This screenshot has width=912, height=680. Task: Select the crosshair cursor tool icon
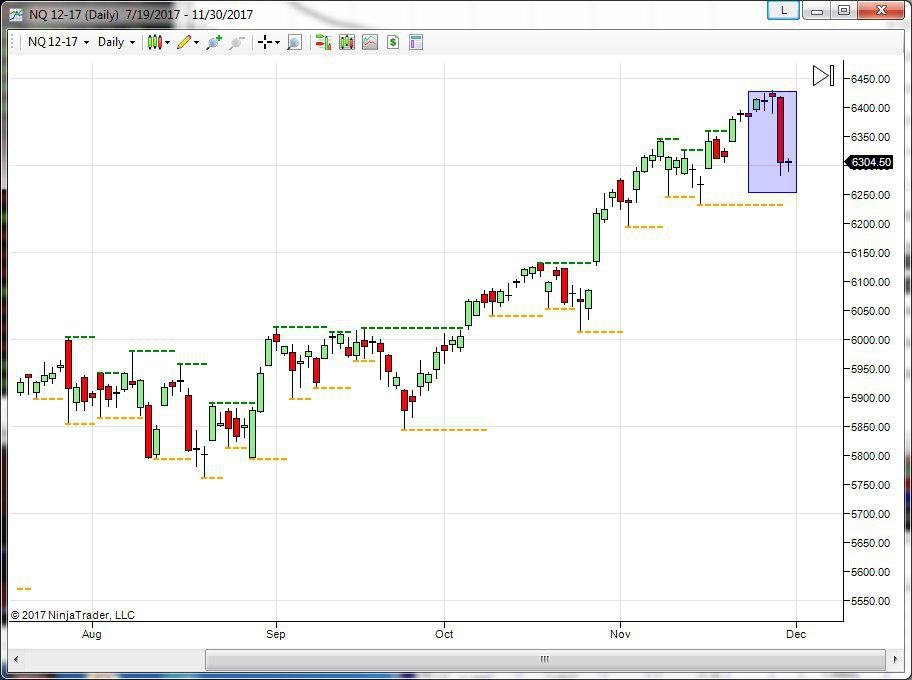pyautogui.click(x=265, y=42)
